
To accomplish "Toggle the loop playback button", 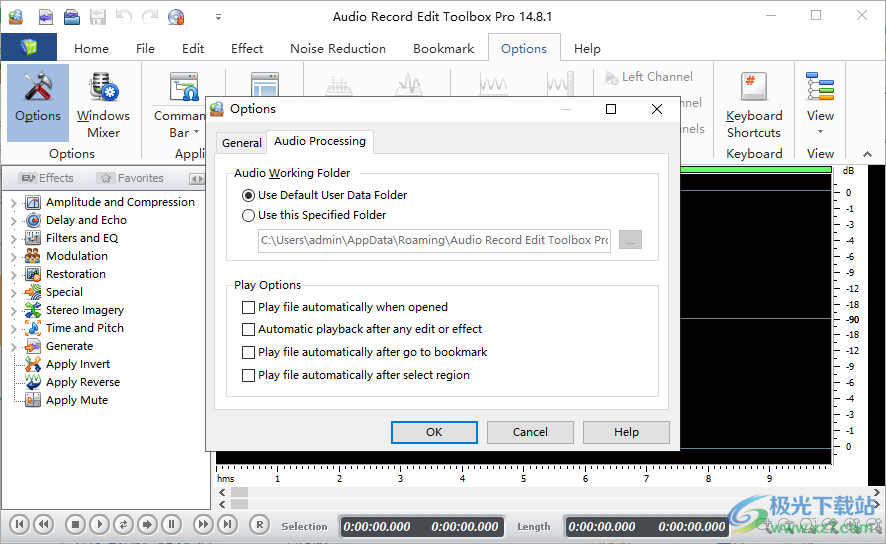I will click(123, 525).
